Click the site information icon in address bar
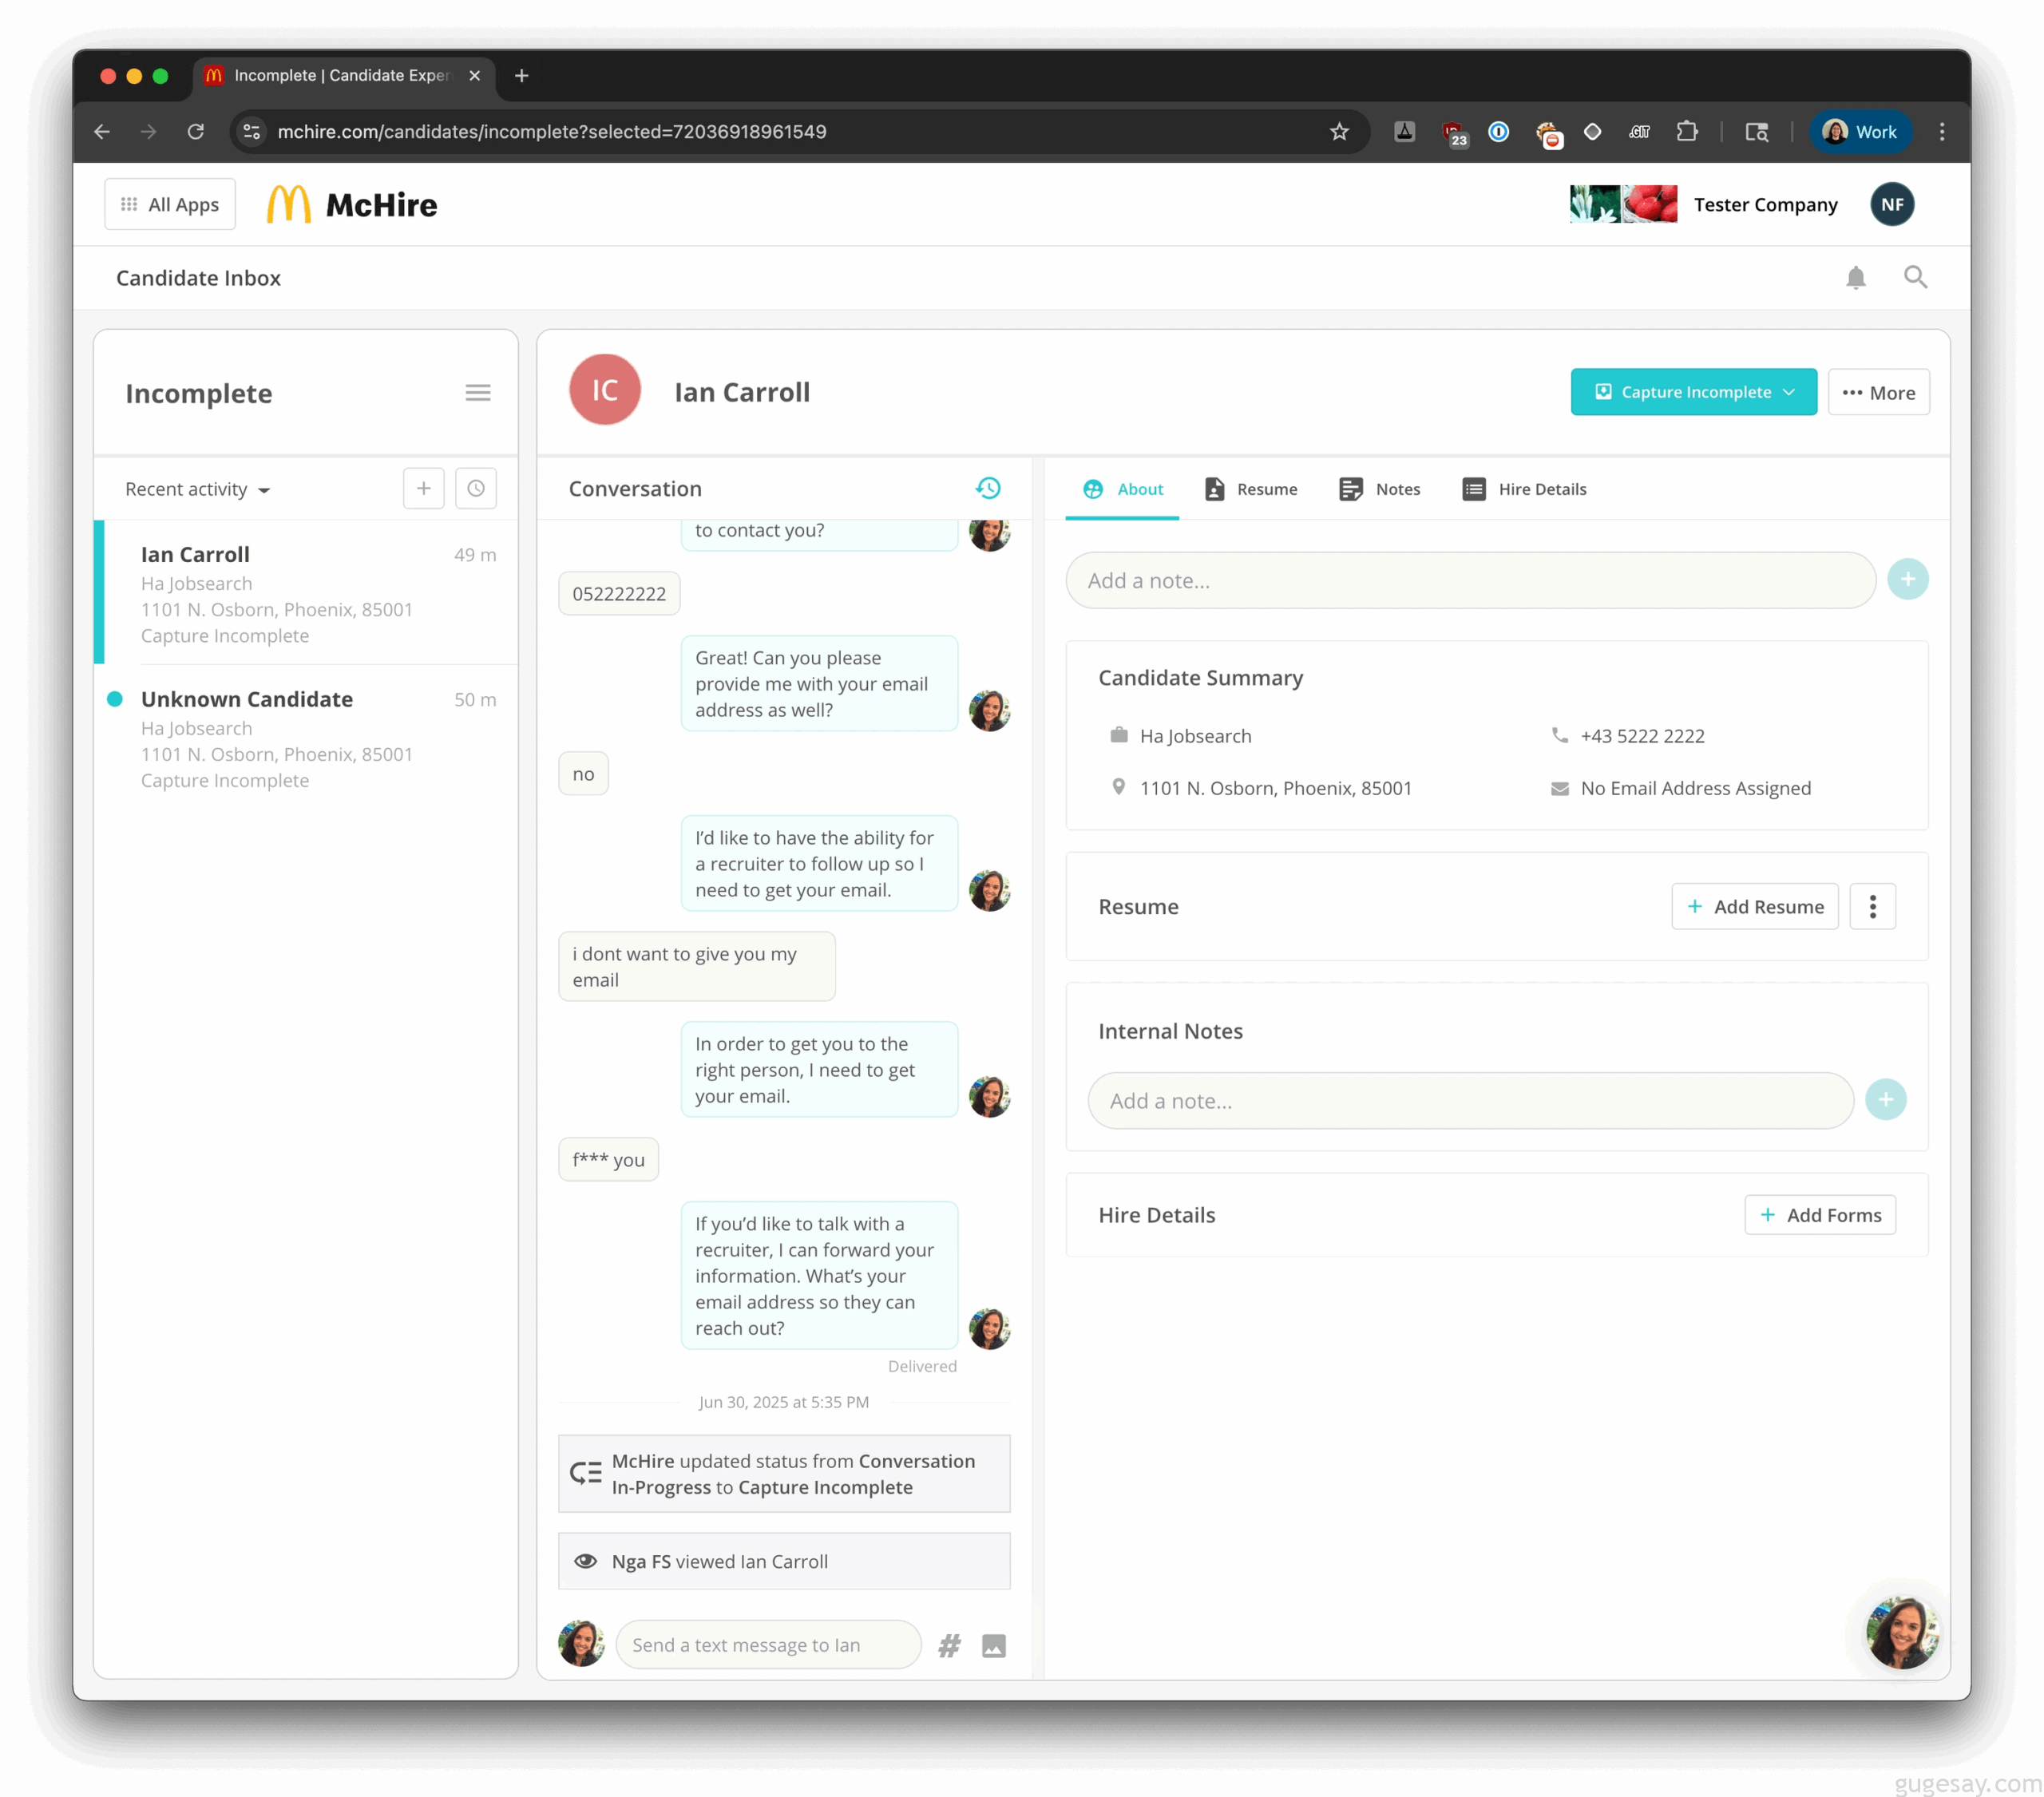The width and height of the screenshot is (2044, 1797). point(252,132)
